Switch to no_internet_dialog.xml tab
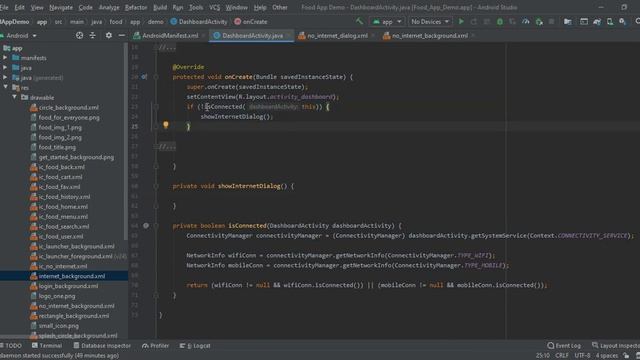 click(337, 36)
